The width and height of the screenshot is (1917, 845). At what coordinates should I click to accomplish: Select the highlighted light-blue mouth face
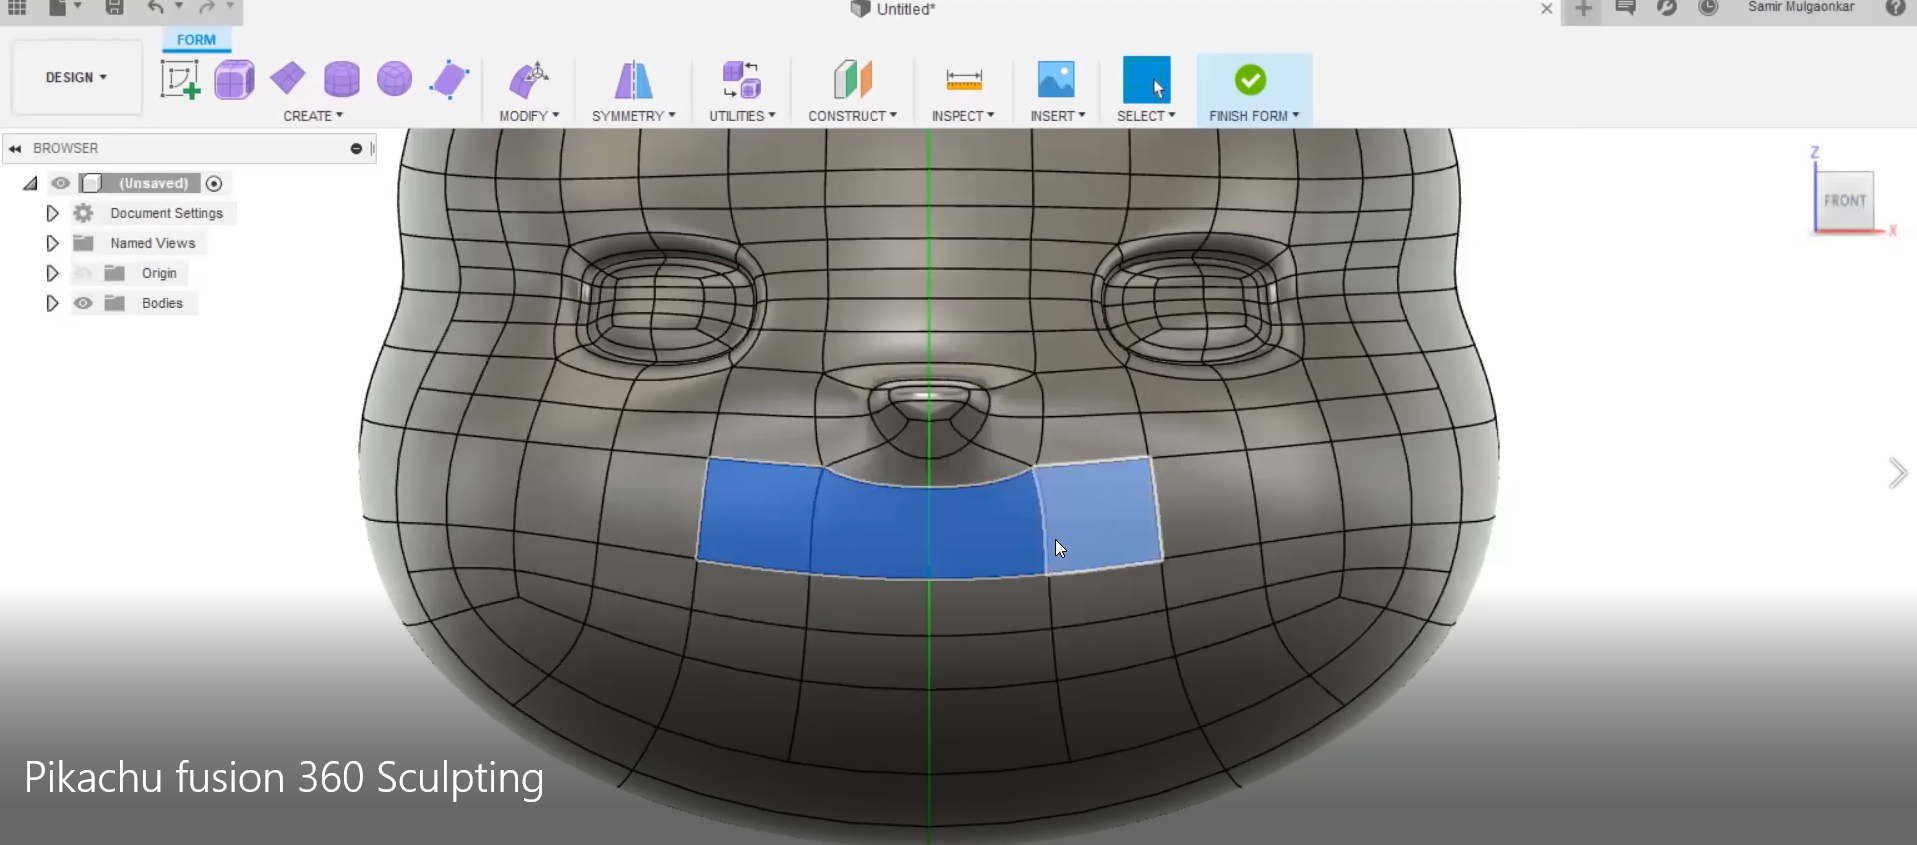pos(1098,515)
